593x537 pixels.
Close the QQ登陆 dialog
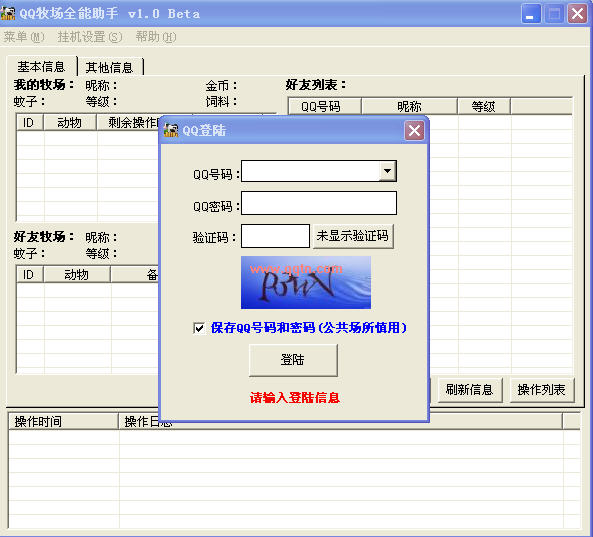tap(414, 131)
